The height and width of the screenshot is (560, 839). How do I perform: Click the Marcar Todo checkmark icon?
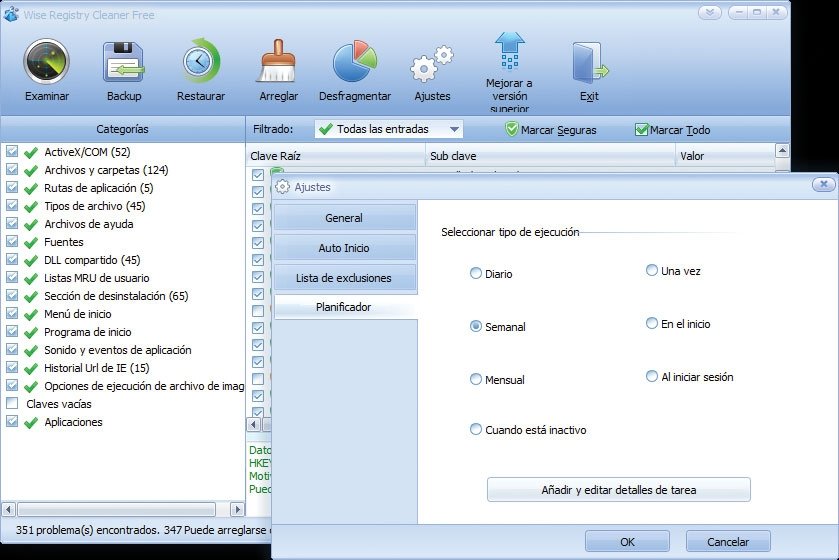[641, 129]
